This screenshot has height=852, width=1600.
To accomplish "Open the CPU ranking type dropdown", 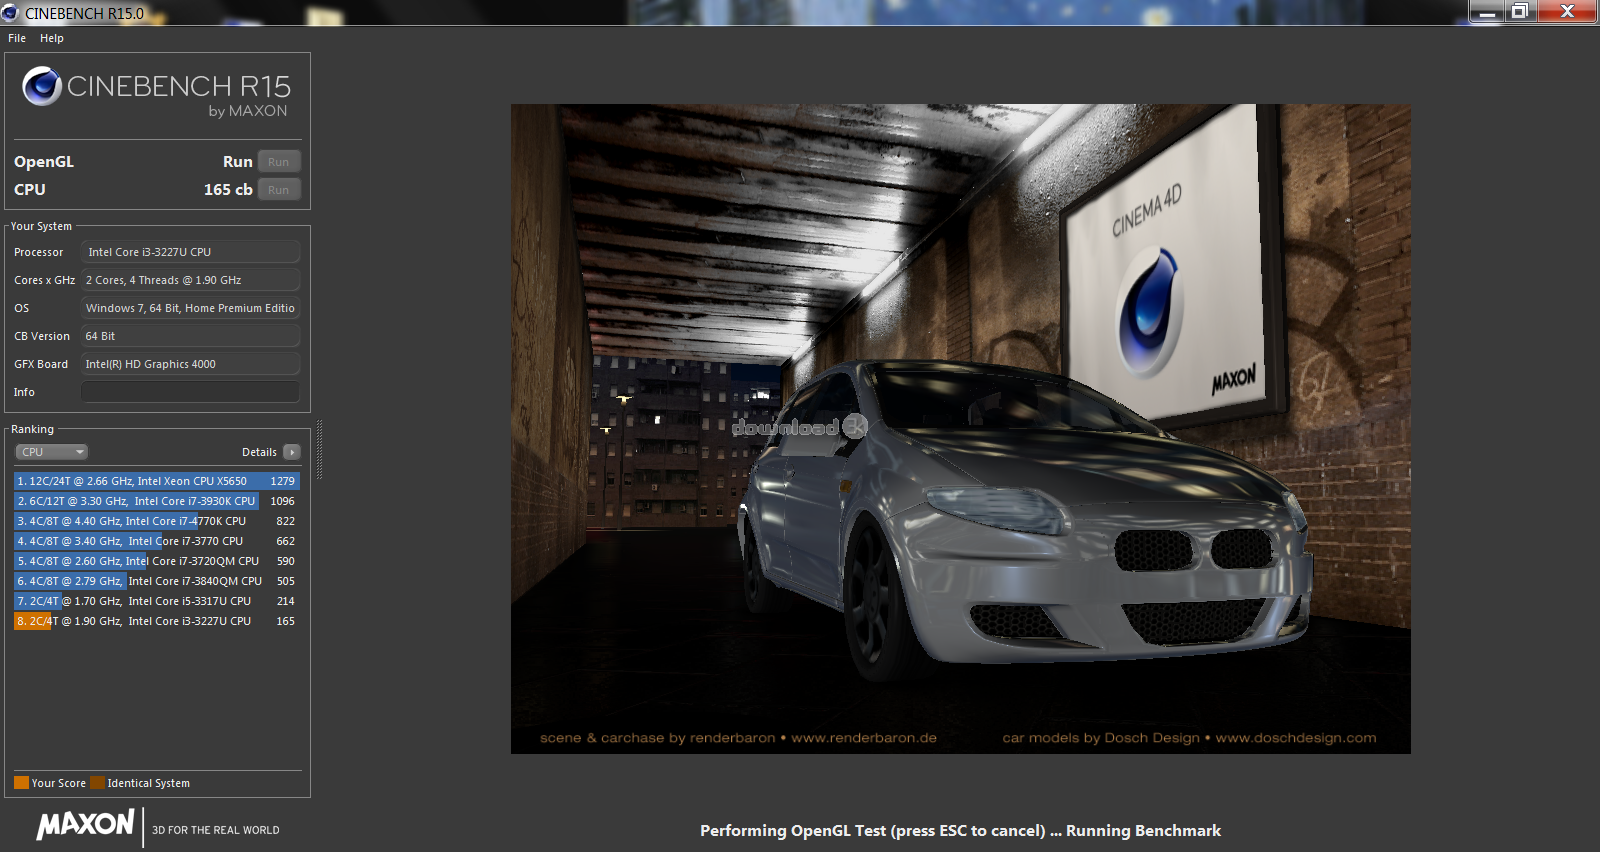I will [x=51, y=452].
